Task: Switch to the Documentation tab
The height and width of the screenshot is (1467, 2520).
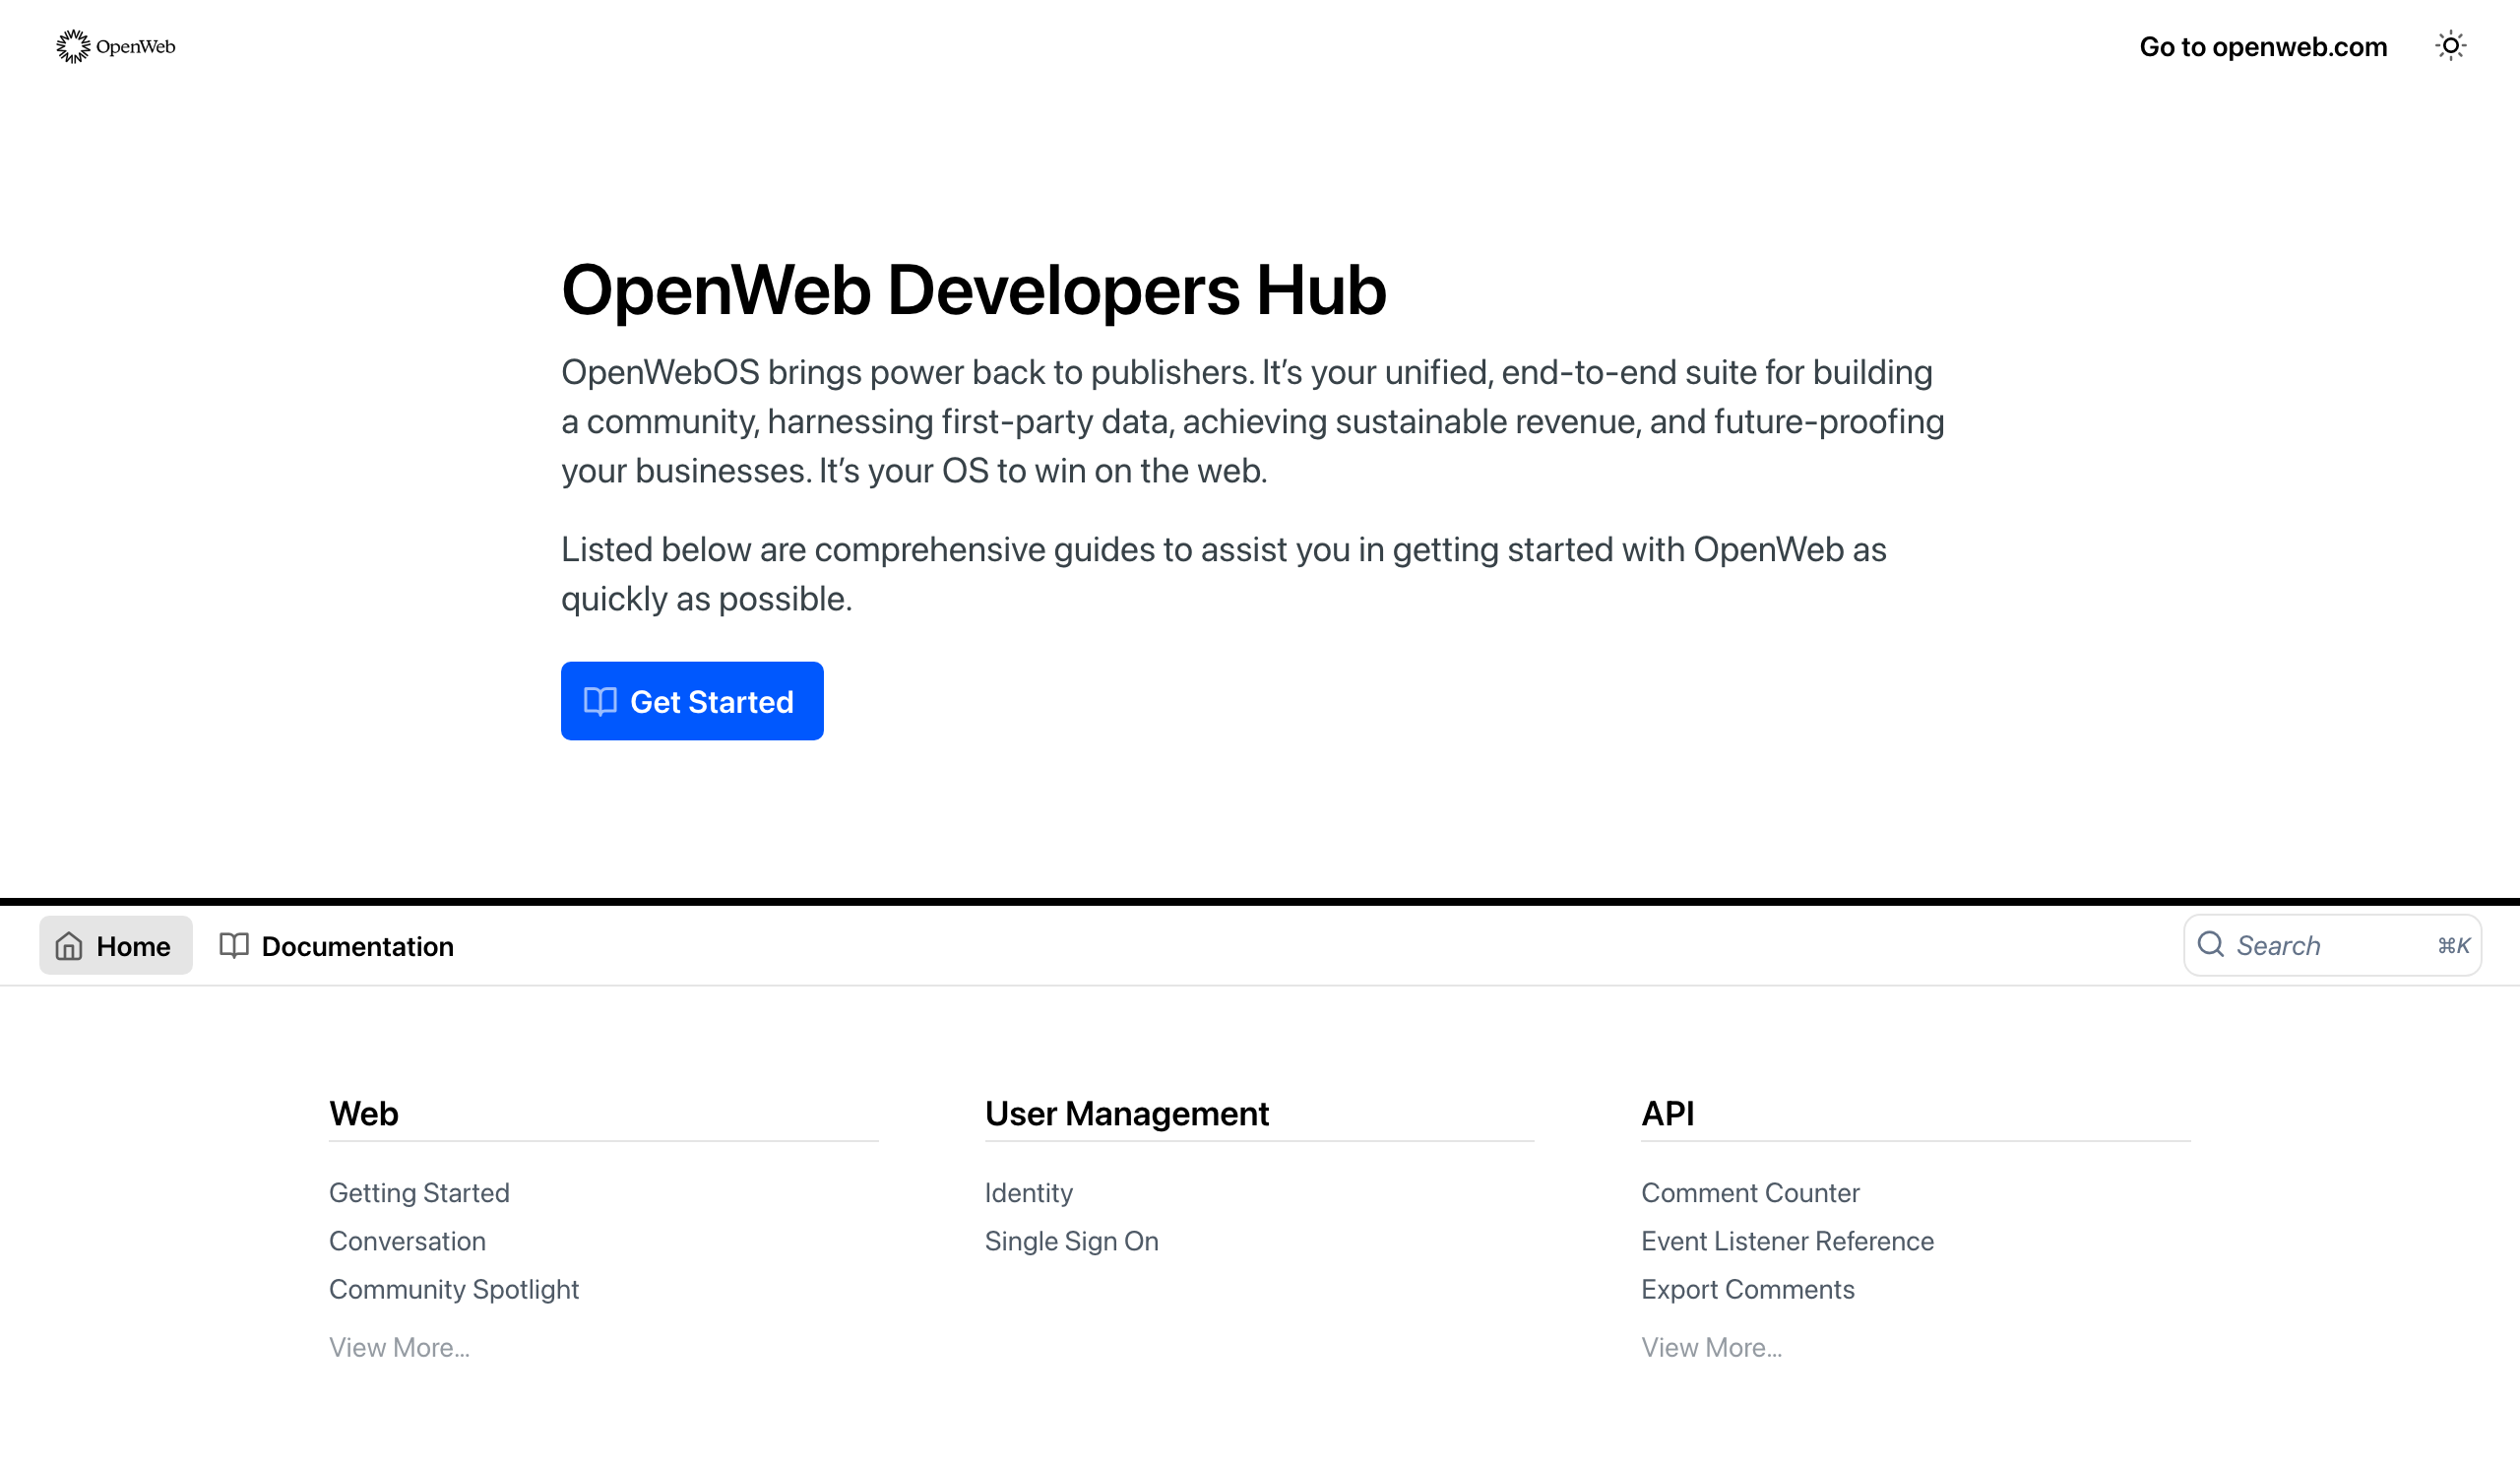Action: tap(337, 945)
